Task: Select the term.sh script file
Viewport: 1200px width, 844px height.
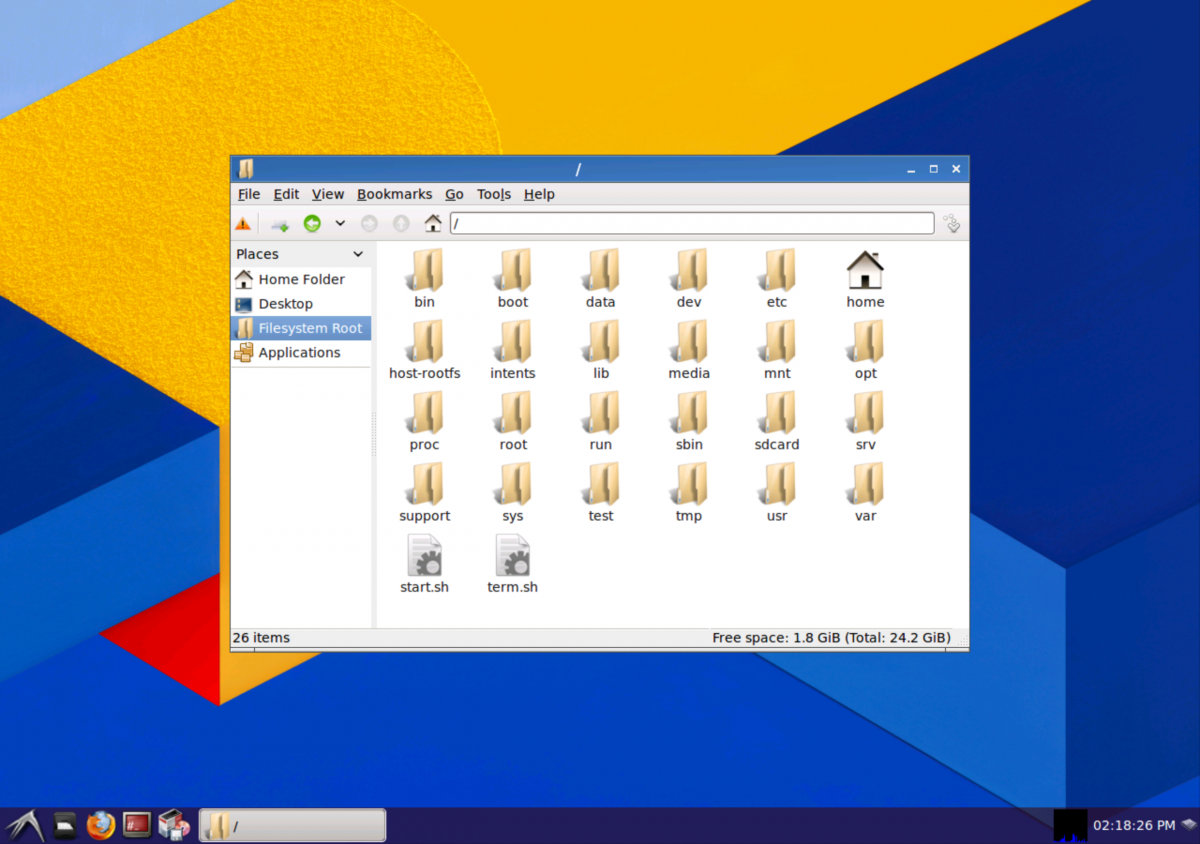Action: (512, 565)
